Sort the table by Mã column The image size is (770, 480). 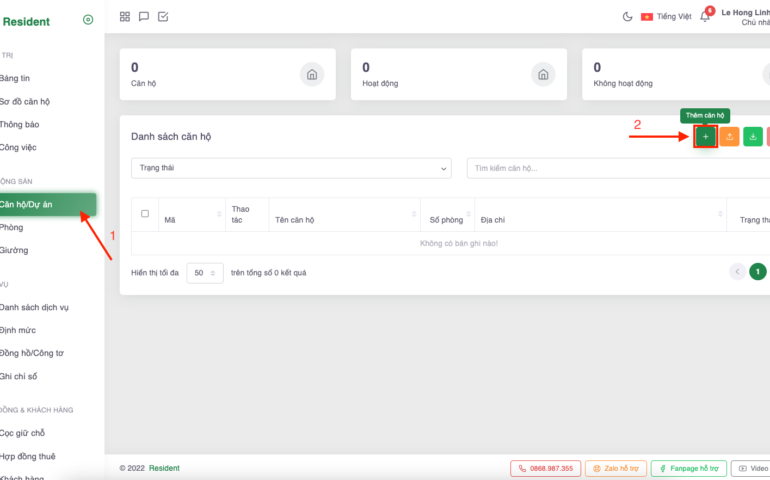tap(219, 214)
